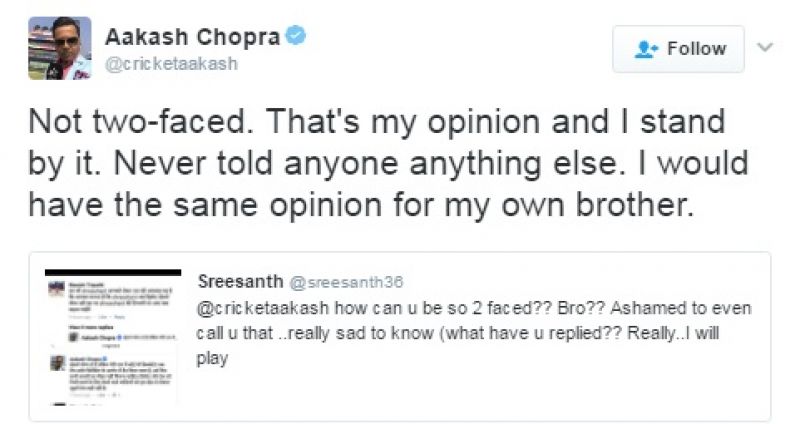Open Sreesanth's name in the quoted tweet
Image resolution: width=800 pixels, height=424 pixels.
click(240, 281)
